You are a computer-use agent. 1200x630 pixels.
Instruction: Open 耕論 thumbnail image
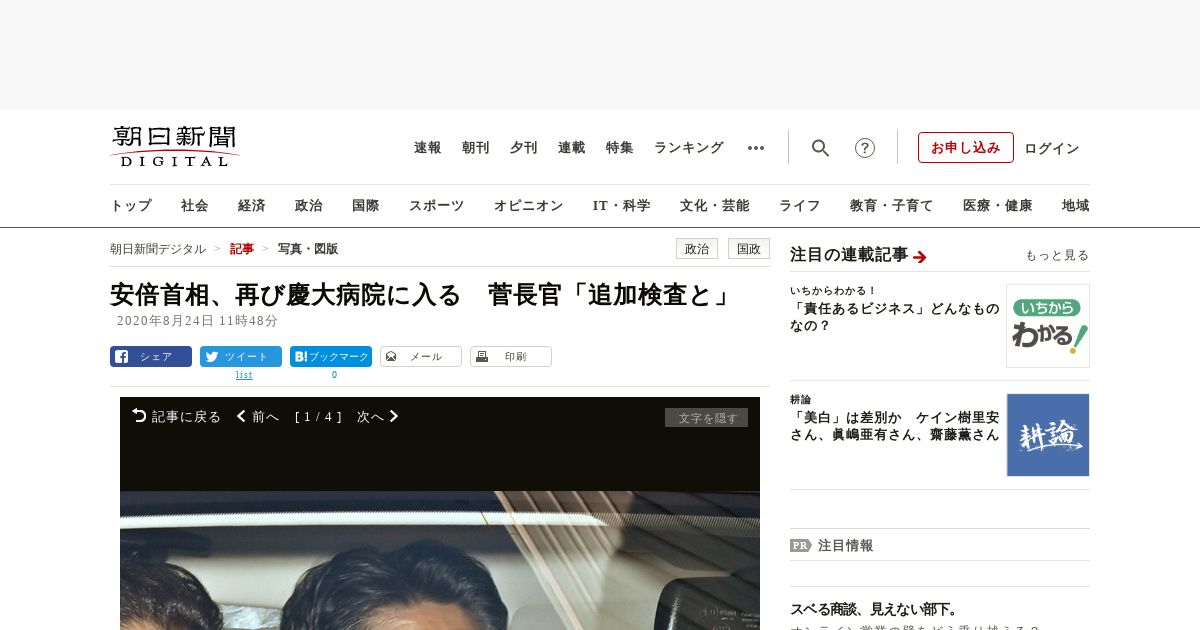click(1048, 435)
